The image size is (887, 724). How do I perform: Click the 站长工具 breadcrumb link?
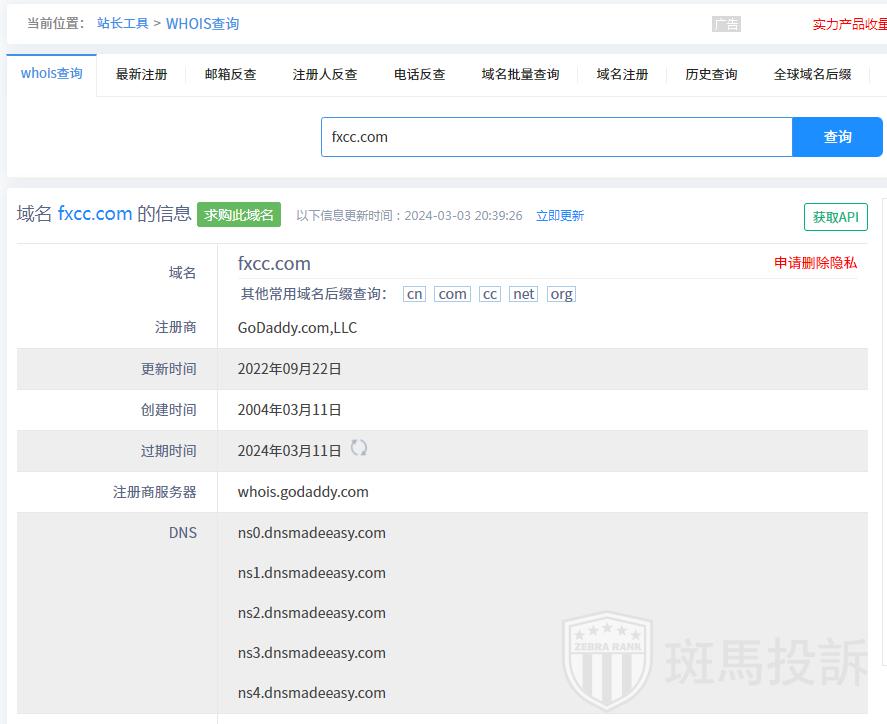tap(122, 24)
